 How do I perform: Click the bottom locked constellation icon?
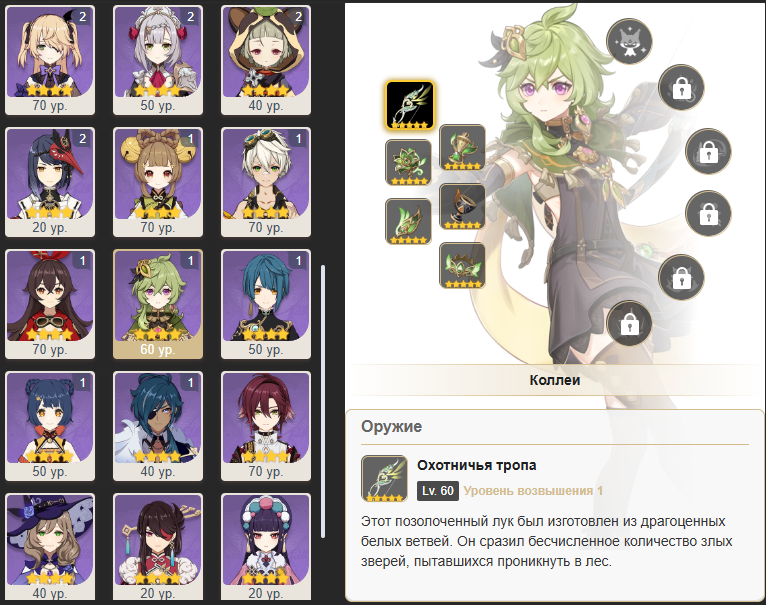click(x=629, y=324)
